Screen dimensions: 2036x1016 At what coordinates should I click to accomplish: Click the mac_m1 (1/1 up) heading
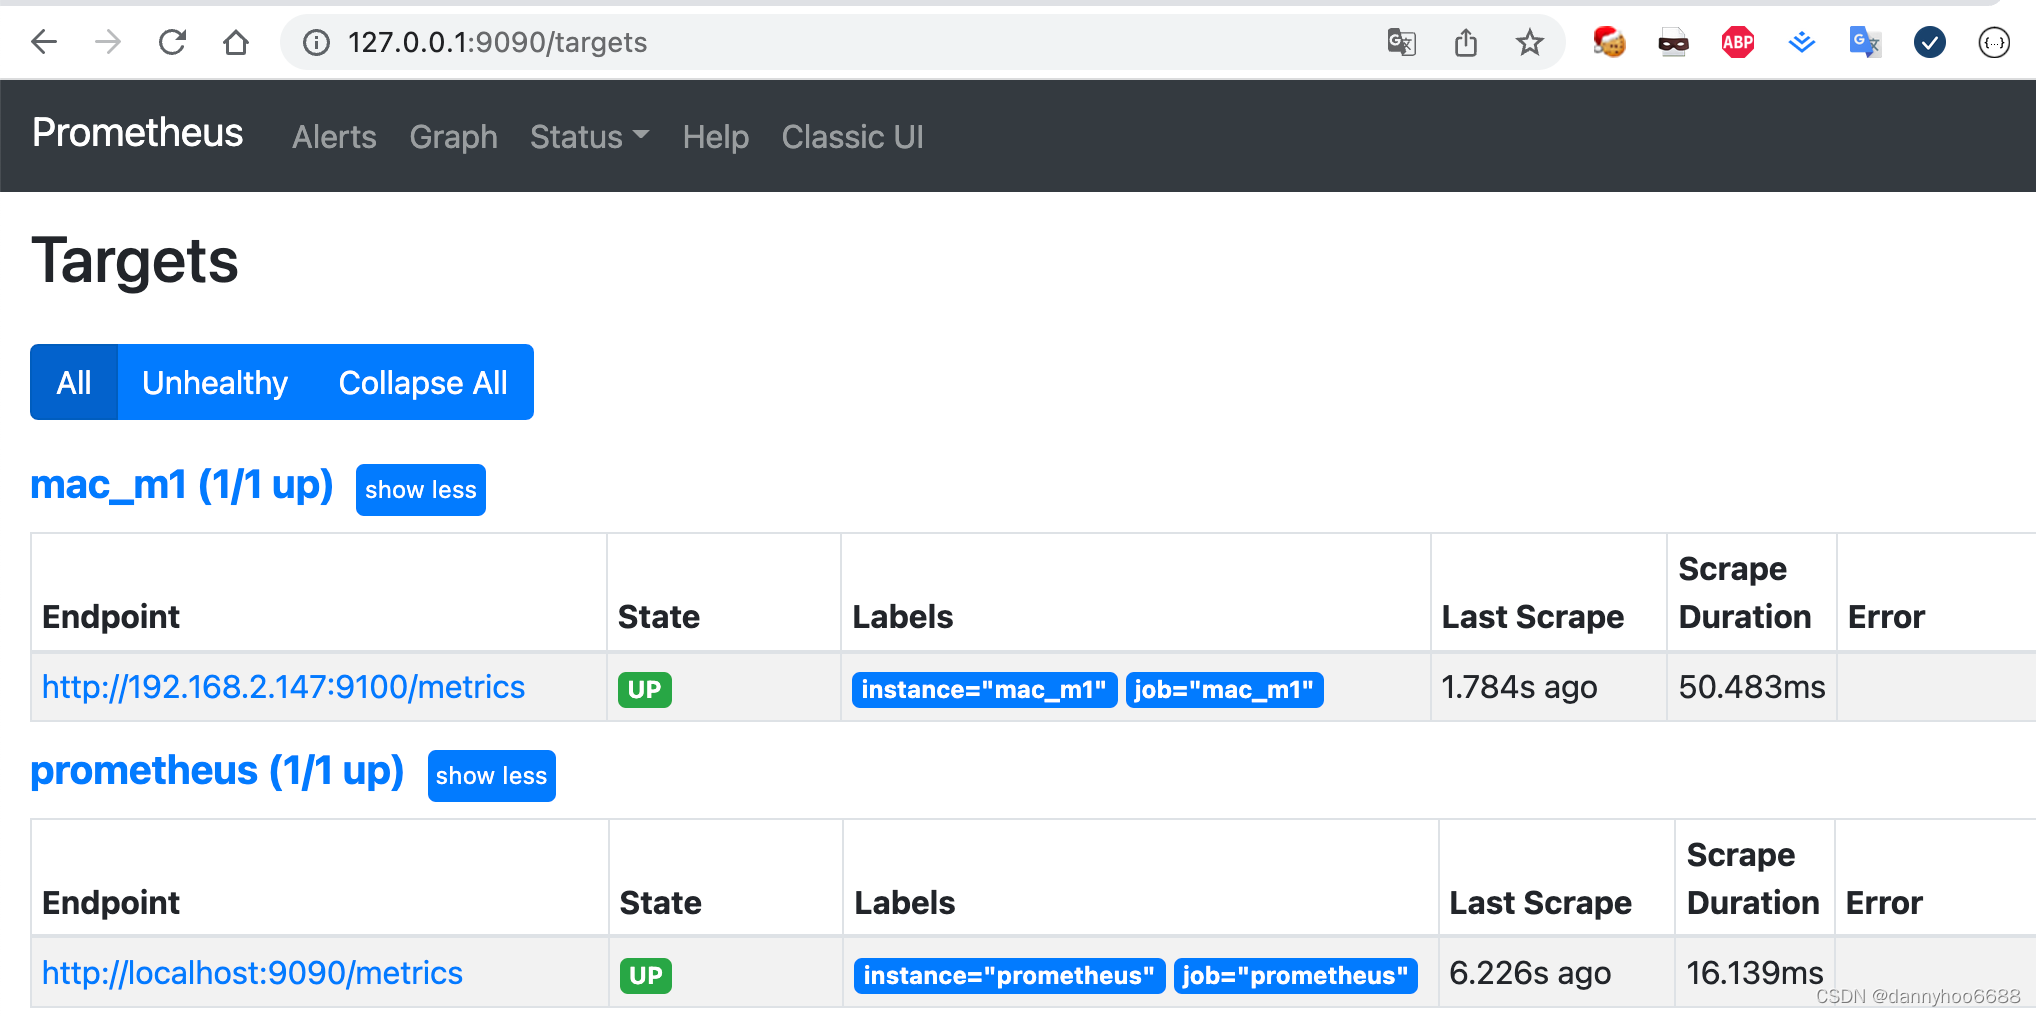coord(182,485)
